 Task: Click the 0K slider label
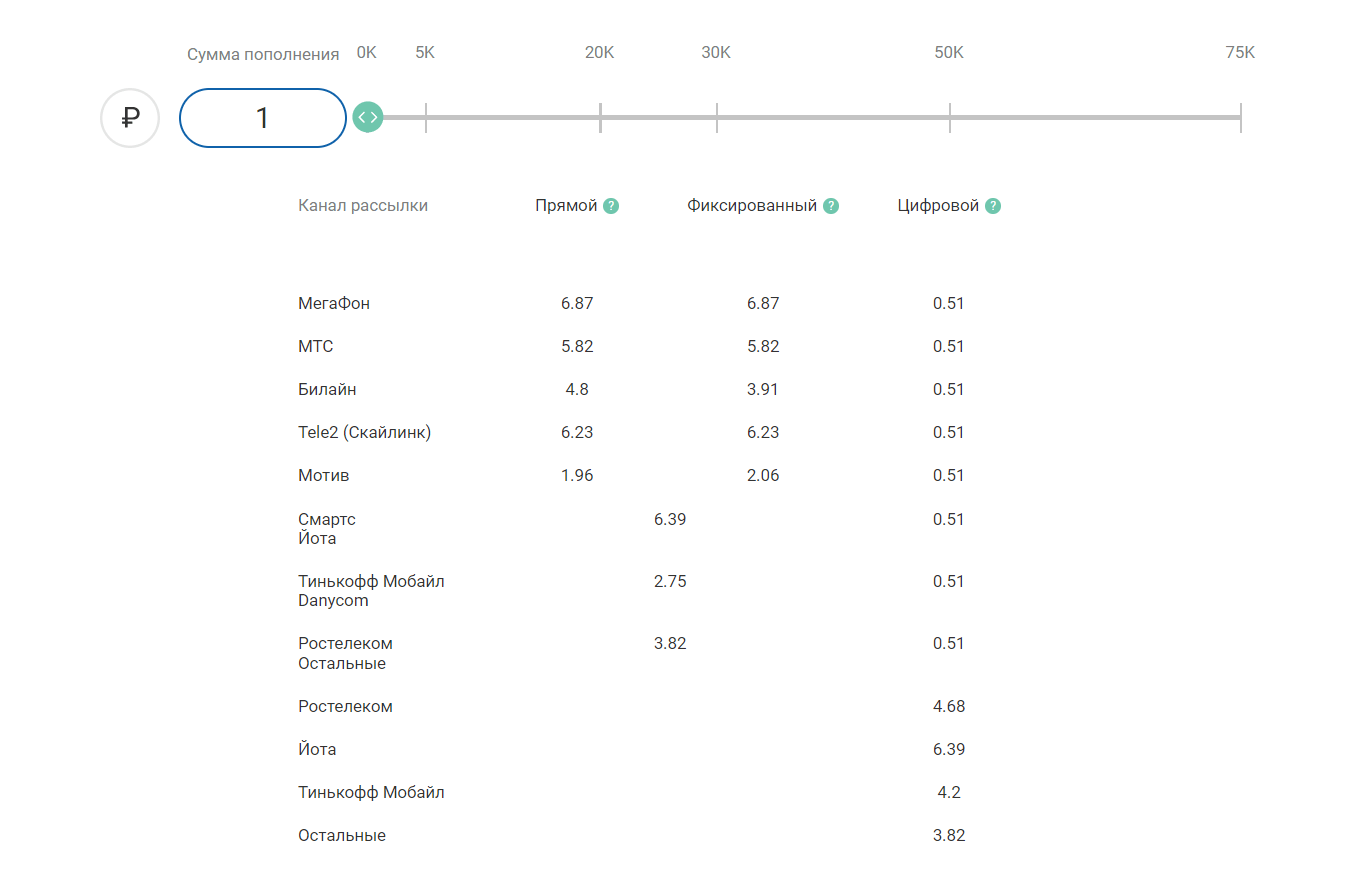click(367, 52)
